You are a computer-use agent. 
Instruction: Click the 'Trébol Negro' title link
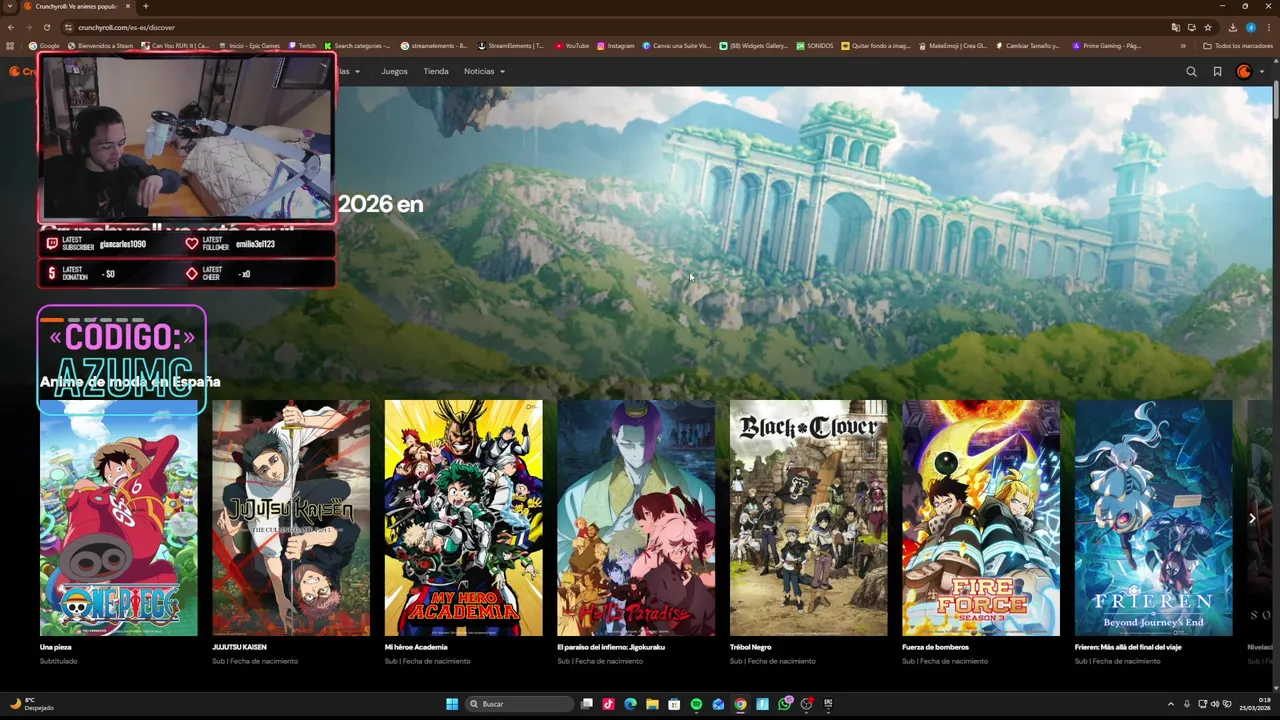(x=751, y=647)
